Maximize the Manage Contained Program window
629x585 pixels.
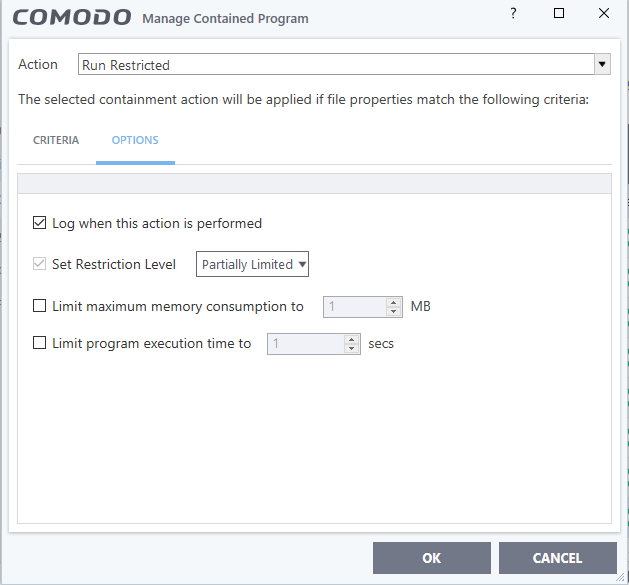coord(559,14)
